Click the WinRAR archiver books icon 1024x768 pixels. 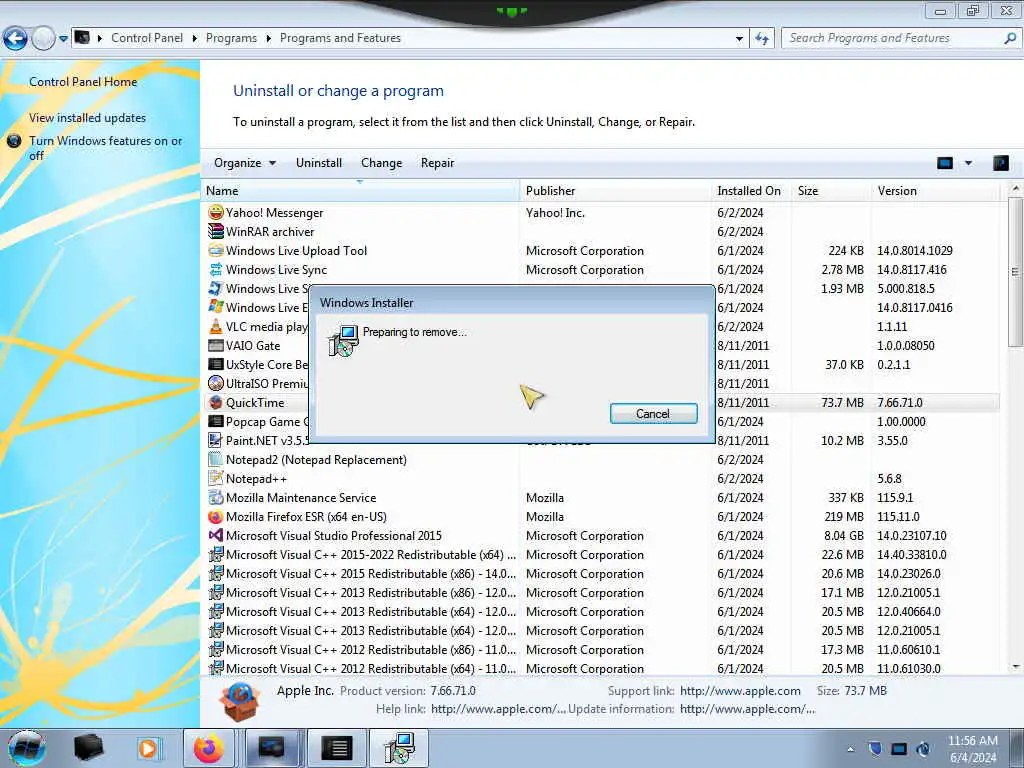(216, 231)
